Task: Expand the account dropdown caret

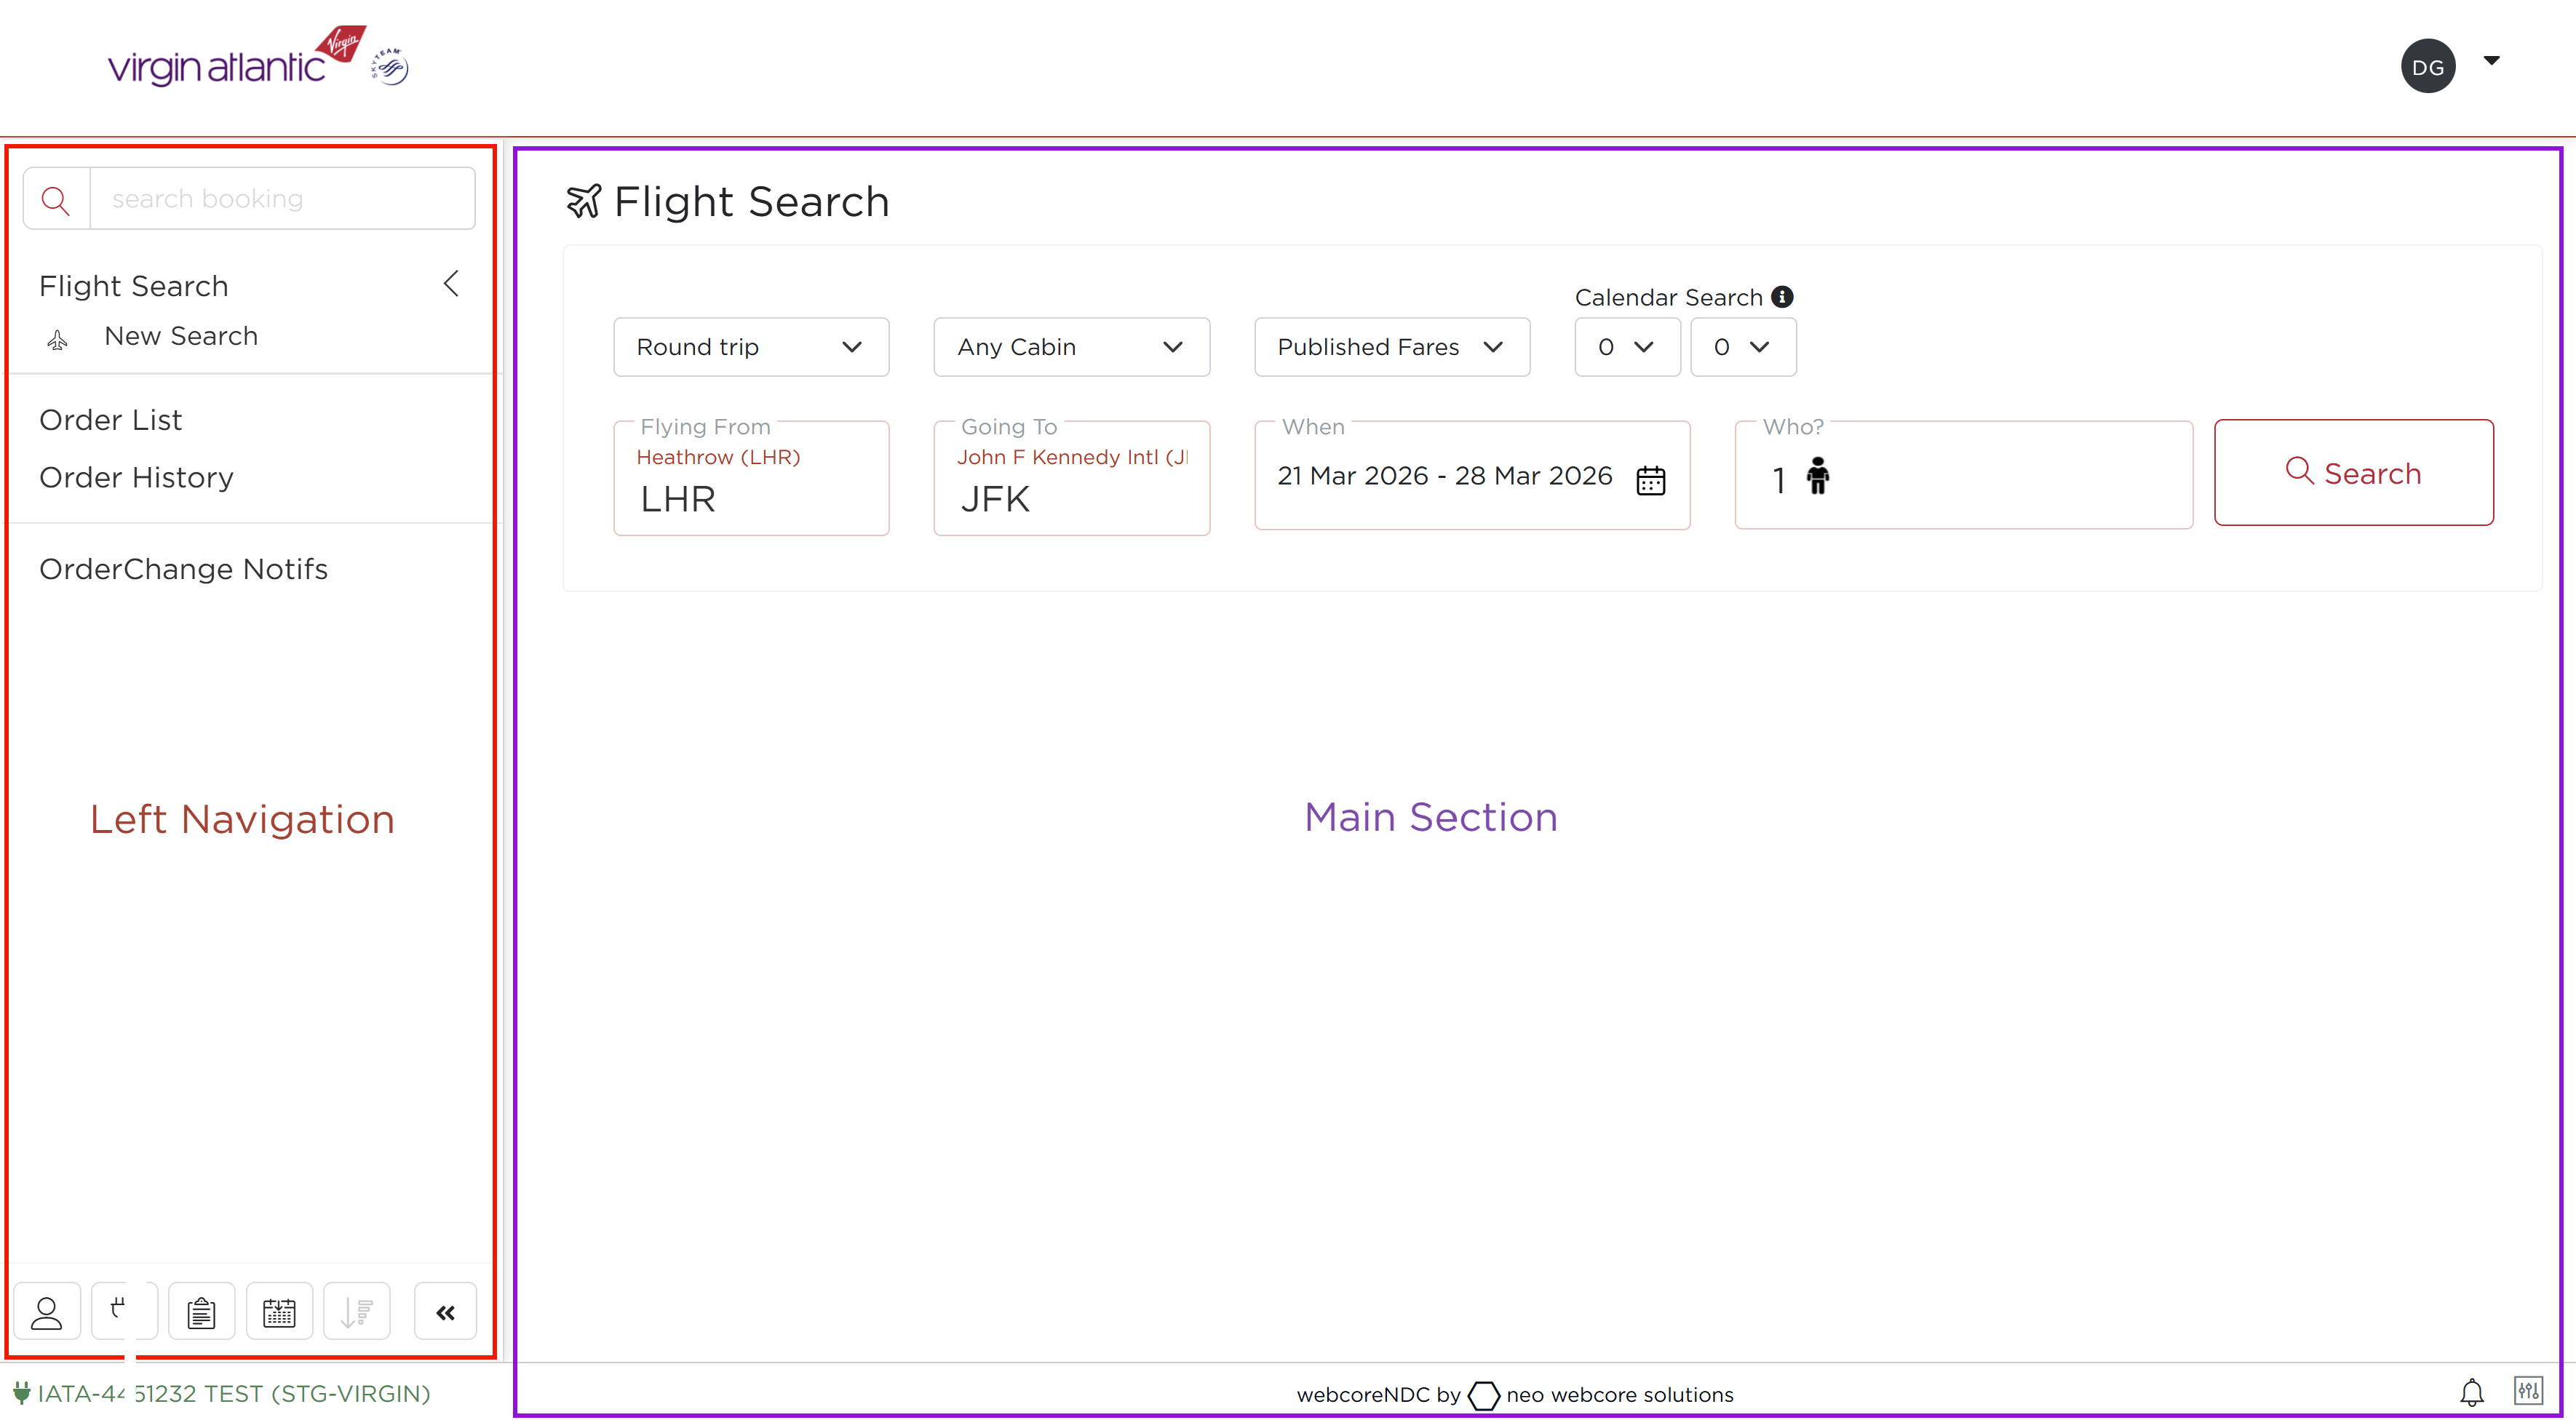Action: point(2491,61)
